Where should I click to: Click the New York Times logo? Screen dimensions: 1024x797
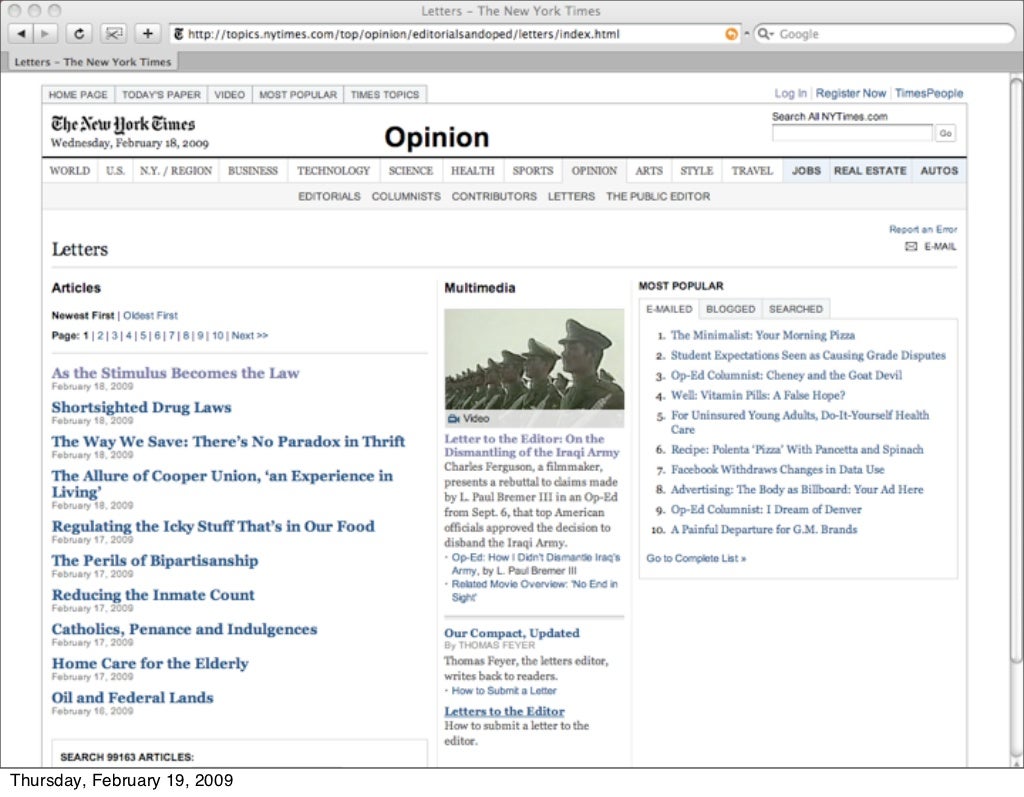coord(123,123)
